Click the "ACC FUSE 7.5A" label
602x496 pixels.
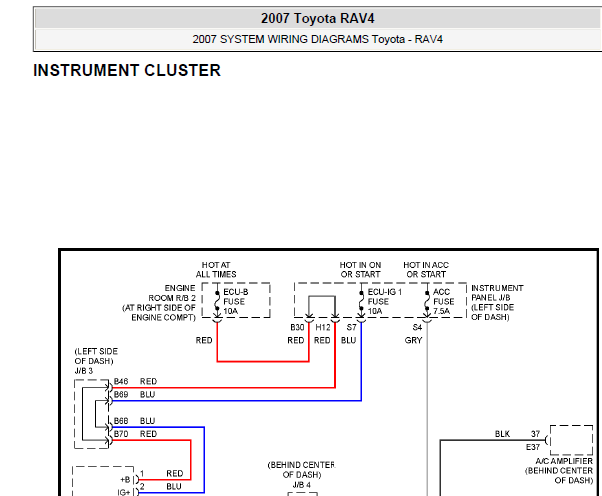click(x=443, y=301)
